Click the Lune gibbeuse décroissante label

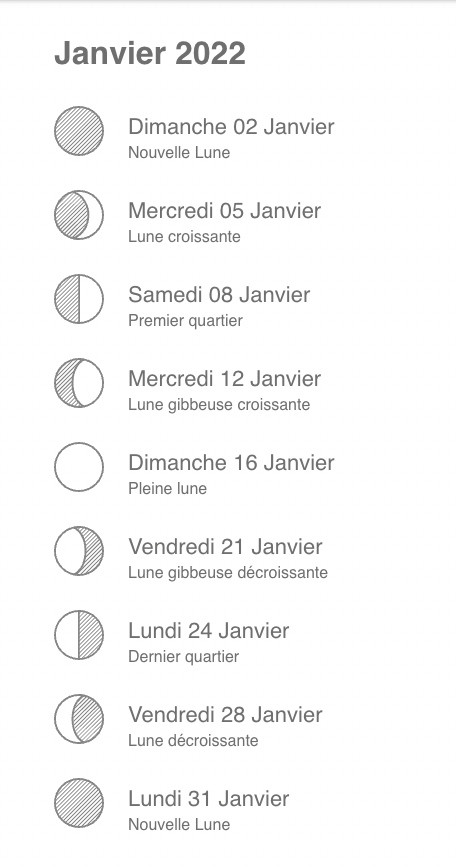click(x=228, y=572)
